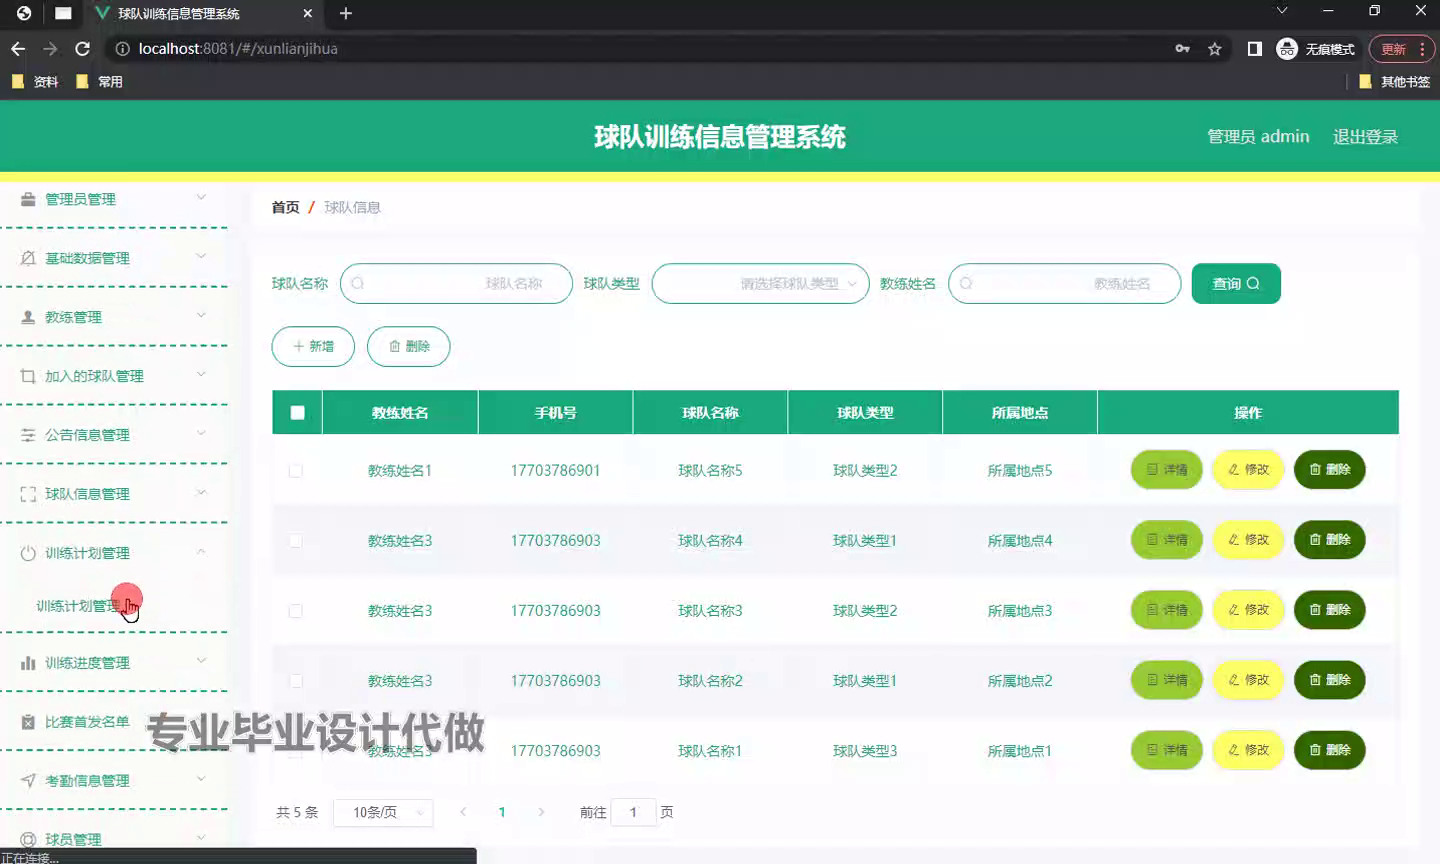The image size is (1440, 864).
Task: Bookmark the page with the star icon
Action: pyautogui.click(x=1214, y=48)
